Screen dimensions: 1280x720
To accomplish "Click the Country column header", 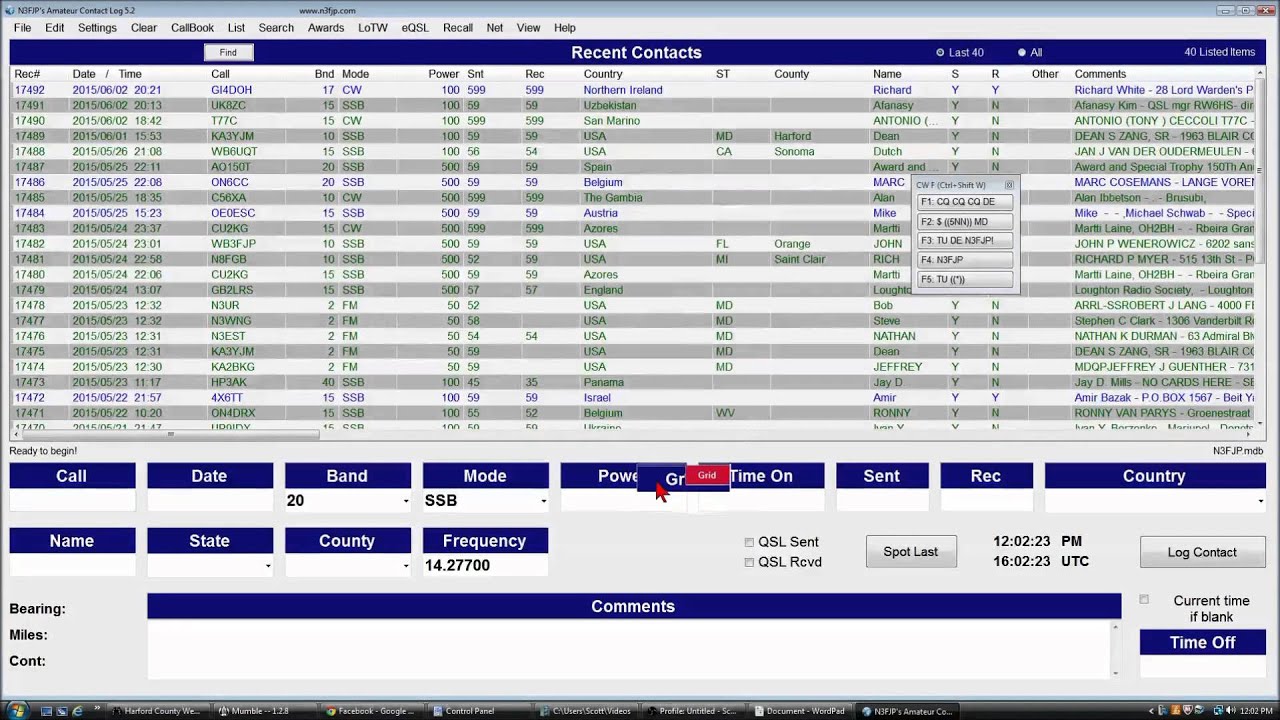I will click(x=603, y=74).
